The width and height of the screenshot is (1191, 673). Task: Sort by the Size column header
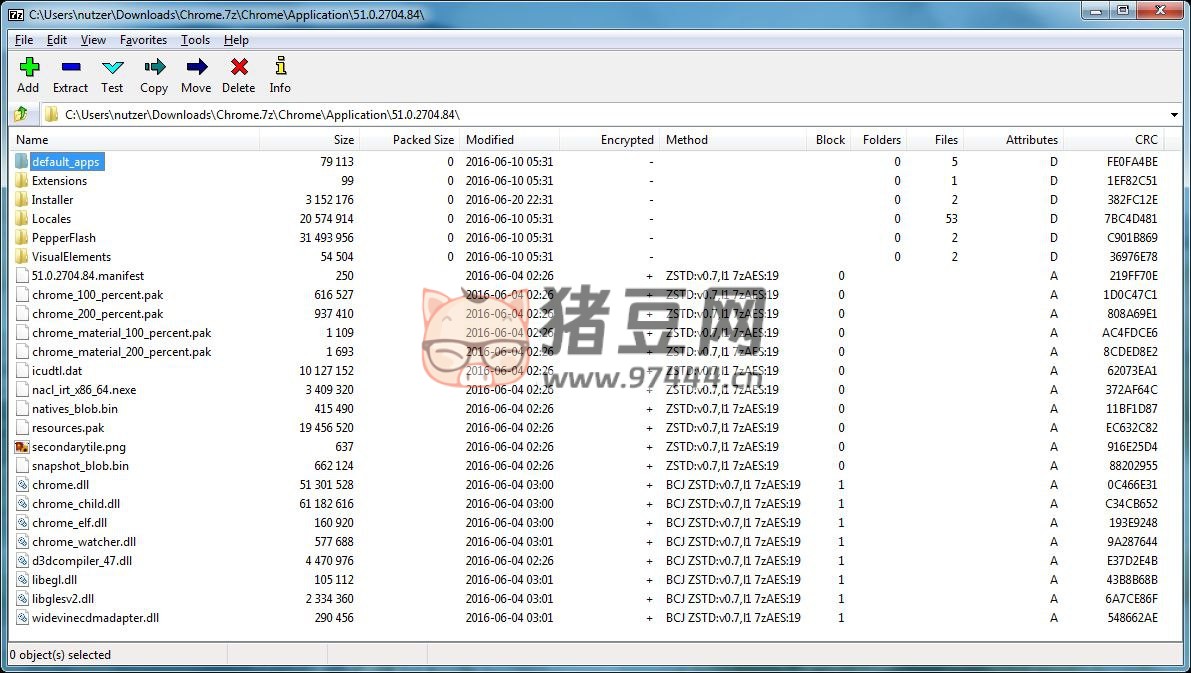pos(343,140)
